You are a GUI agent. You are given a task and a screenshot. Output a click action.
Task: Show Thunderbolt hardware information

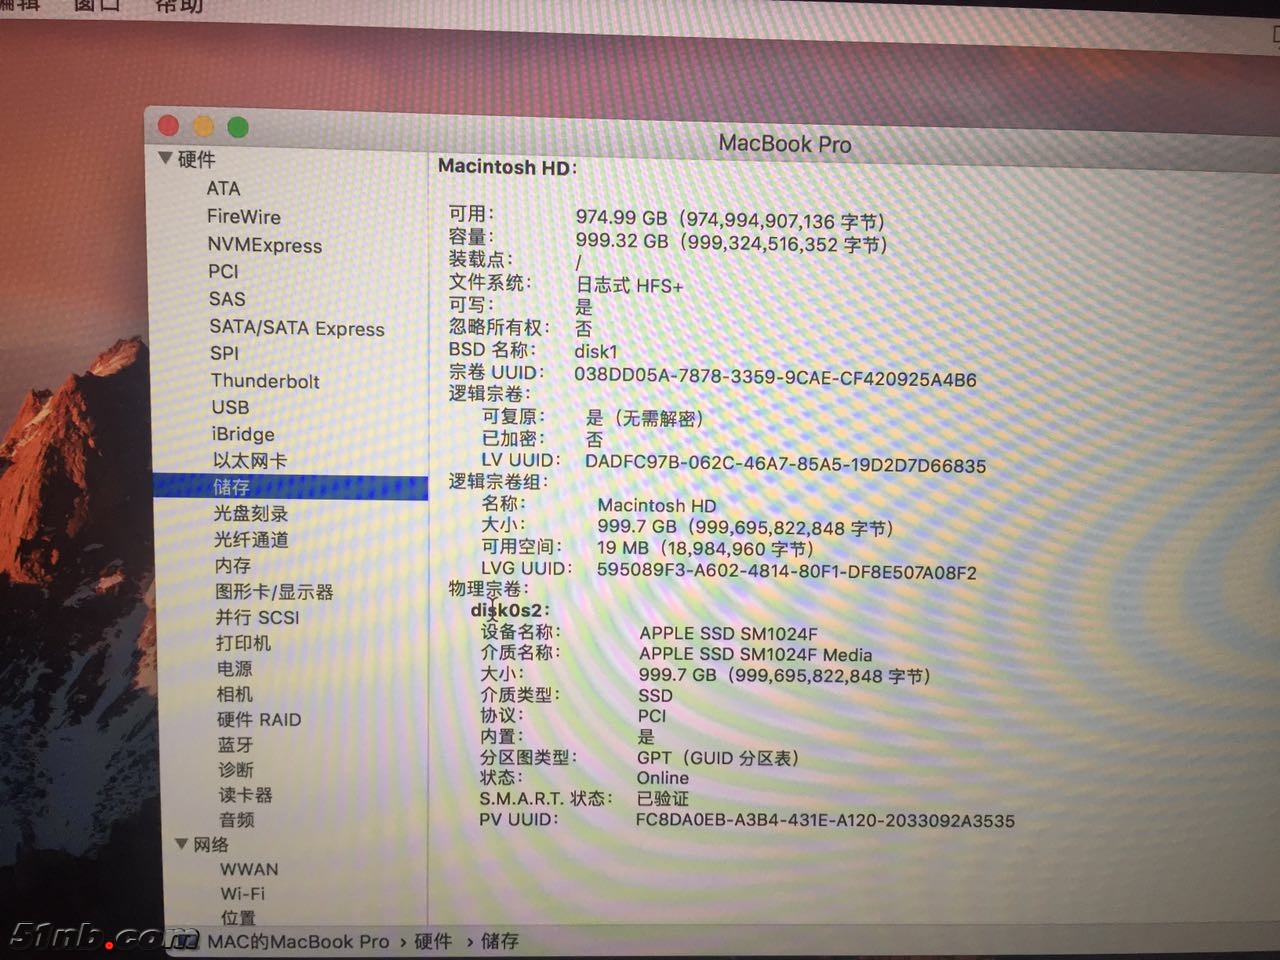click(265, 381)
